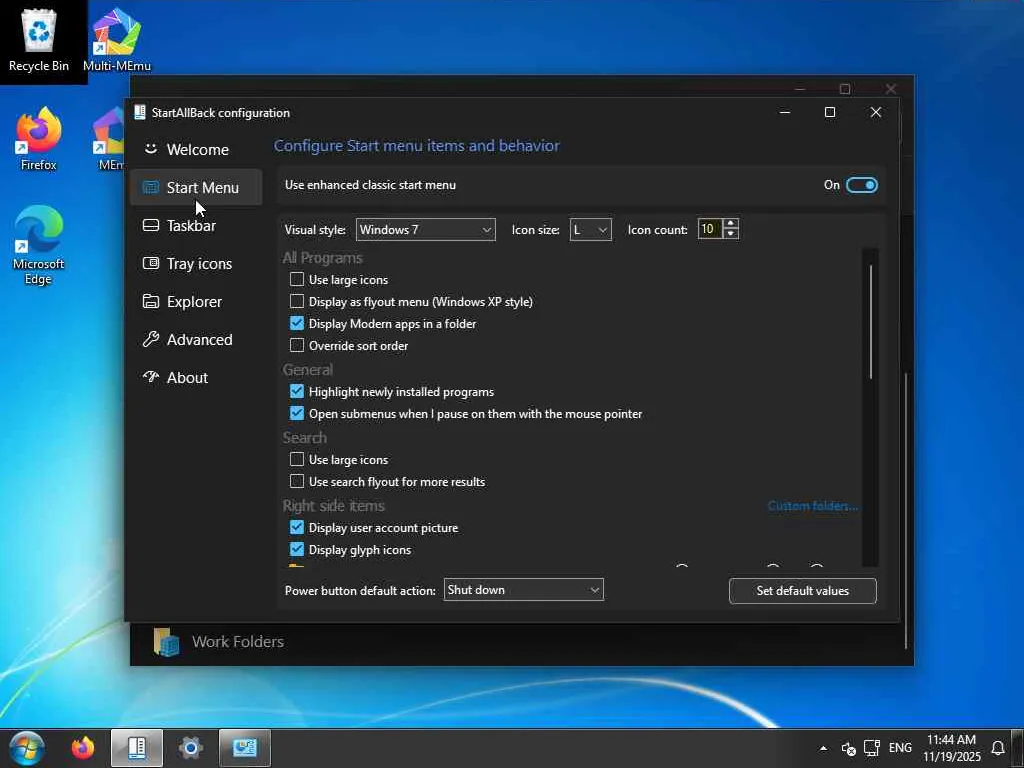The image size is (1024, 768).
Task: Click the Firefox taskbar icon
Action: 83,748
